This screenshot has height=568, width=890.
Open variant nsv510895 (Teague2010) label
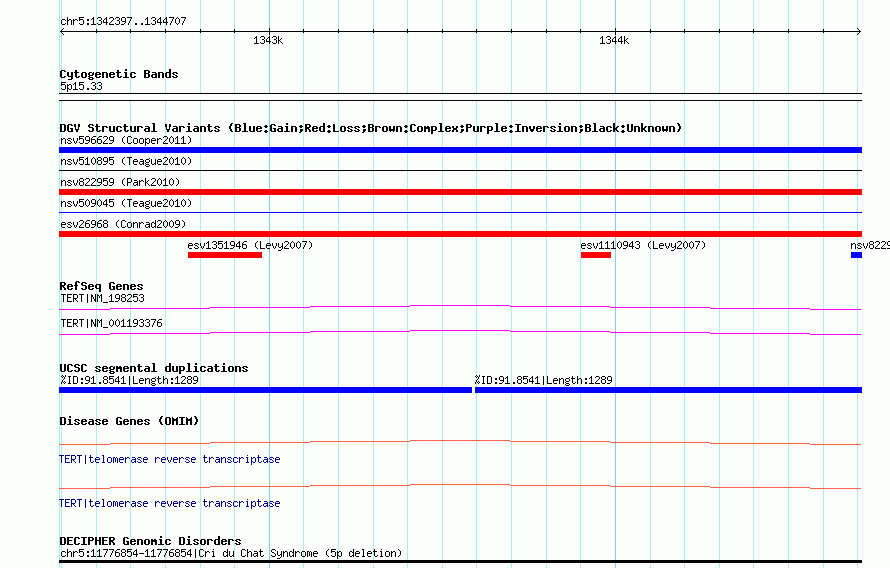coord(126,161)
